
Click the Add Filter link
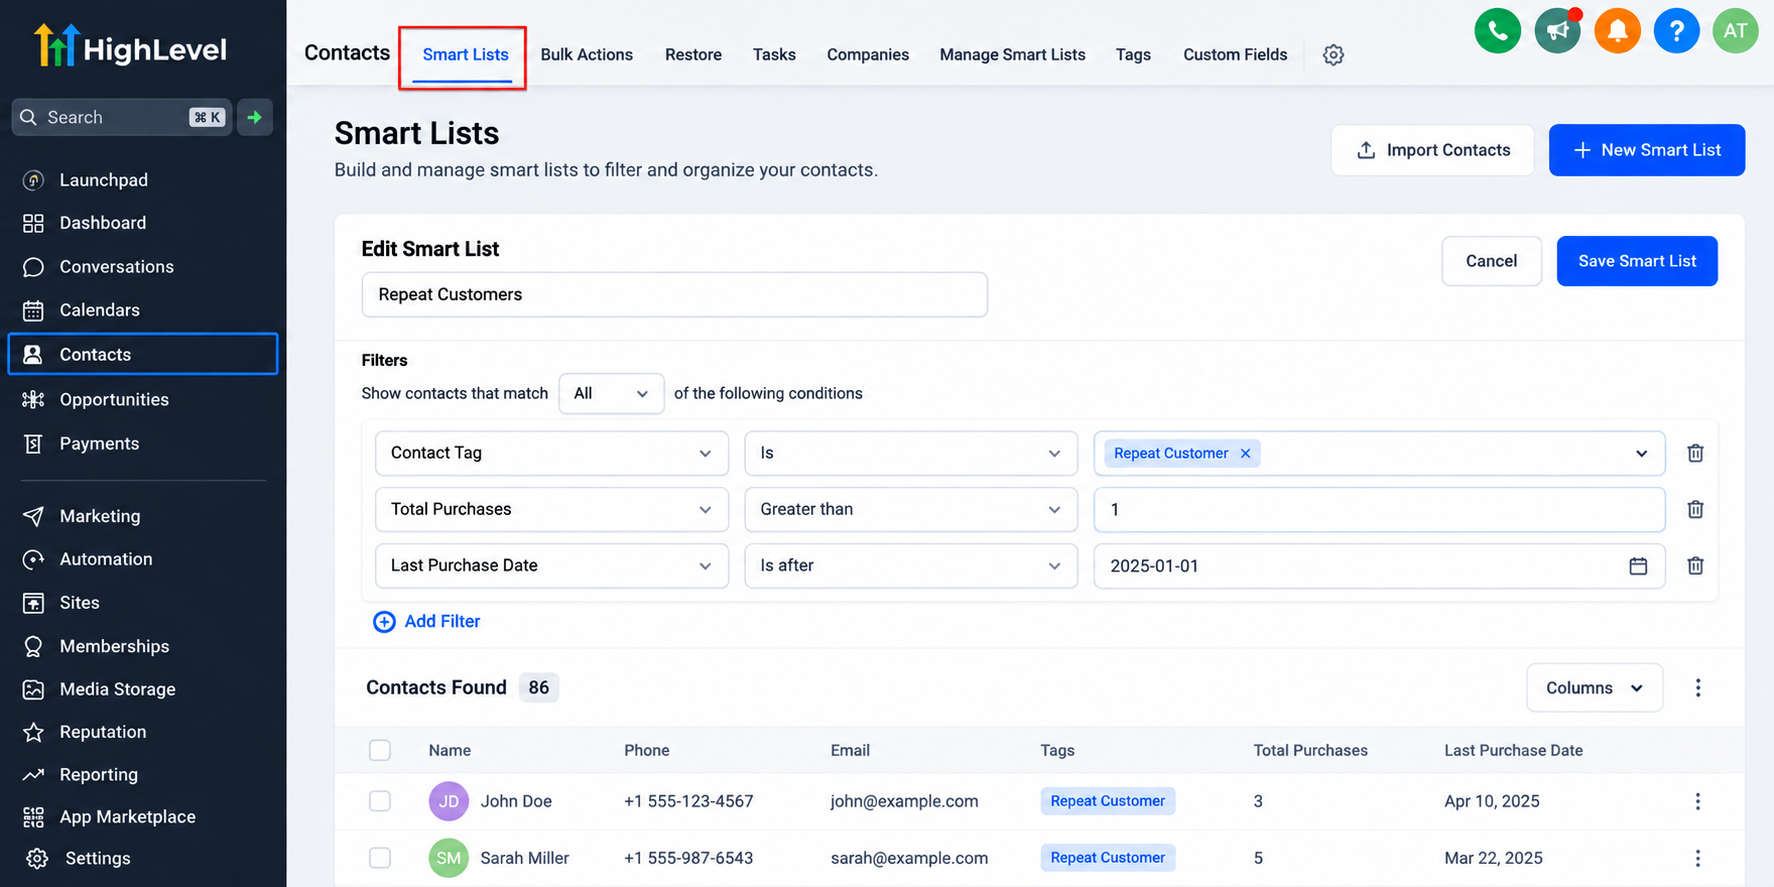427,621
